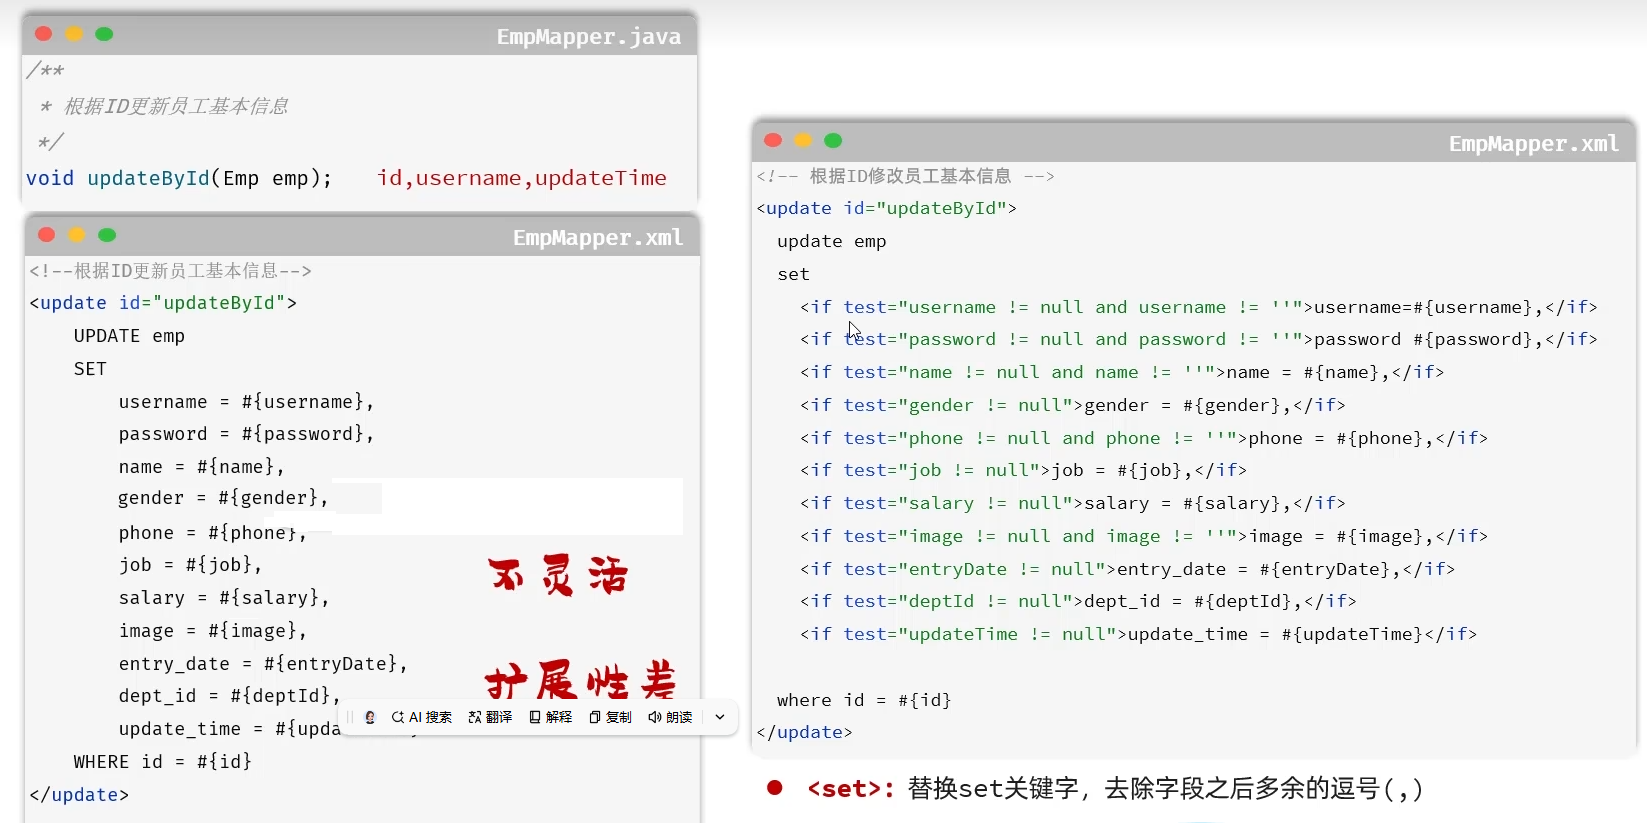Click the 解释 explain button
This screenshot has width=1647, height=823.
(551, 717)
